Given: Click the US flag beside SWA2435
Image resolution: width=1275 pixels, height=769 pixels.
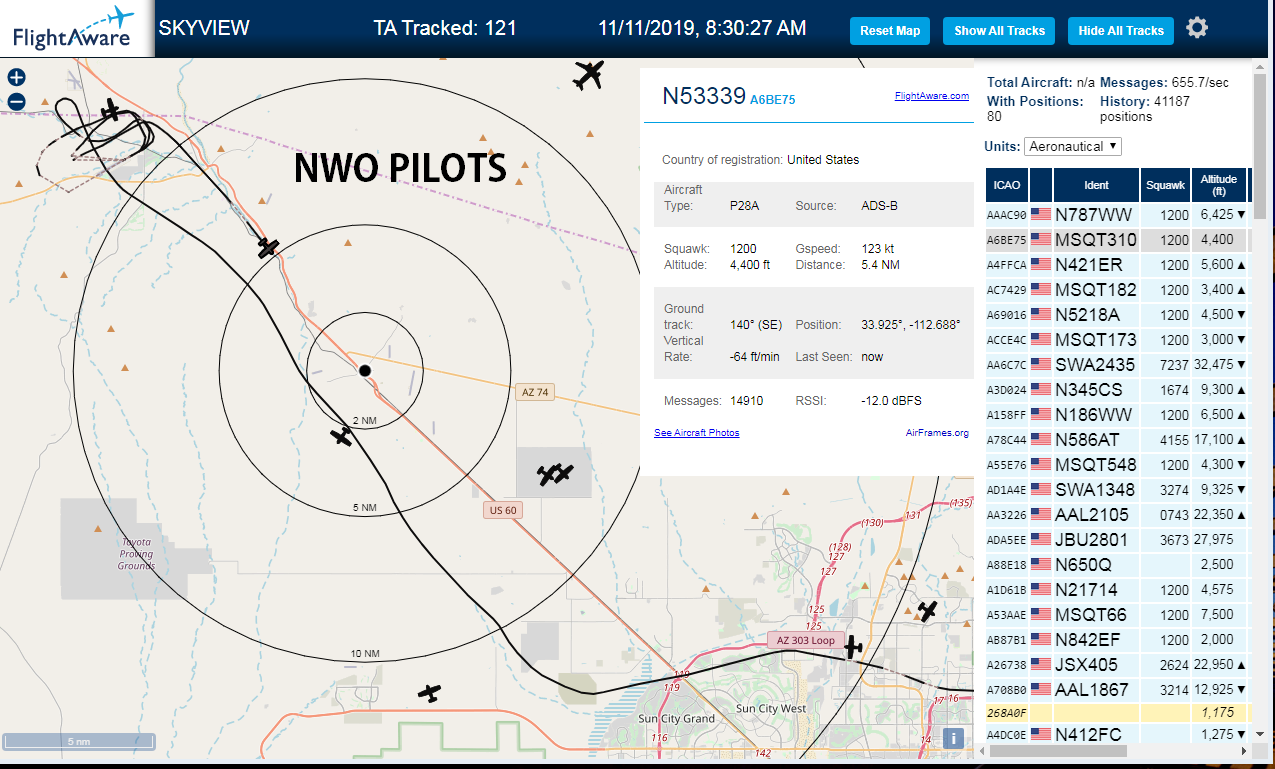Looking at the screenshot, I should click(1041, 364).
